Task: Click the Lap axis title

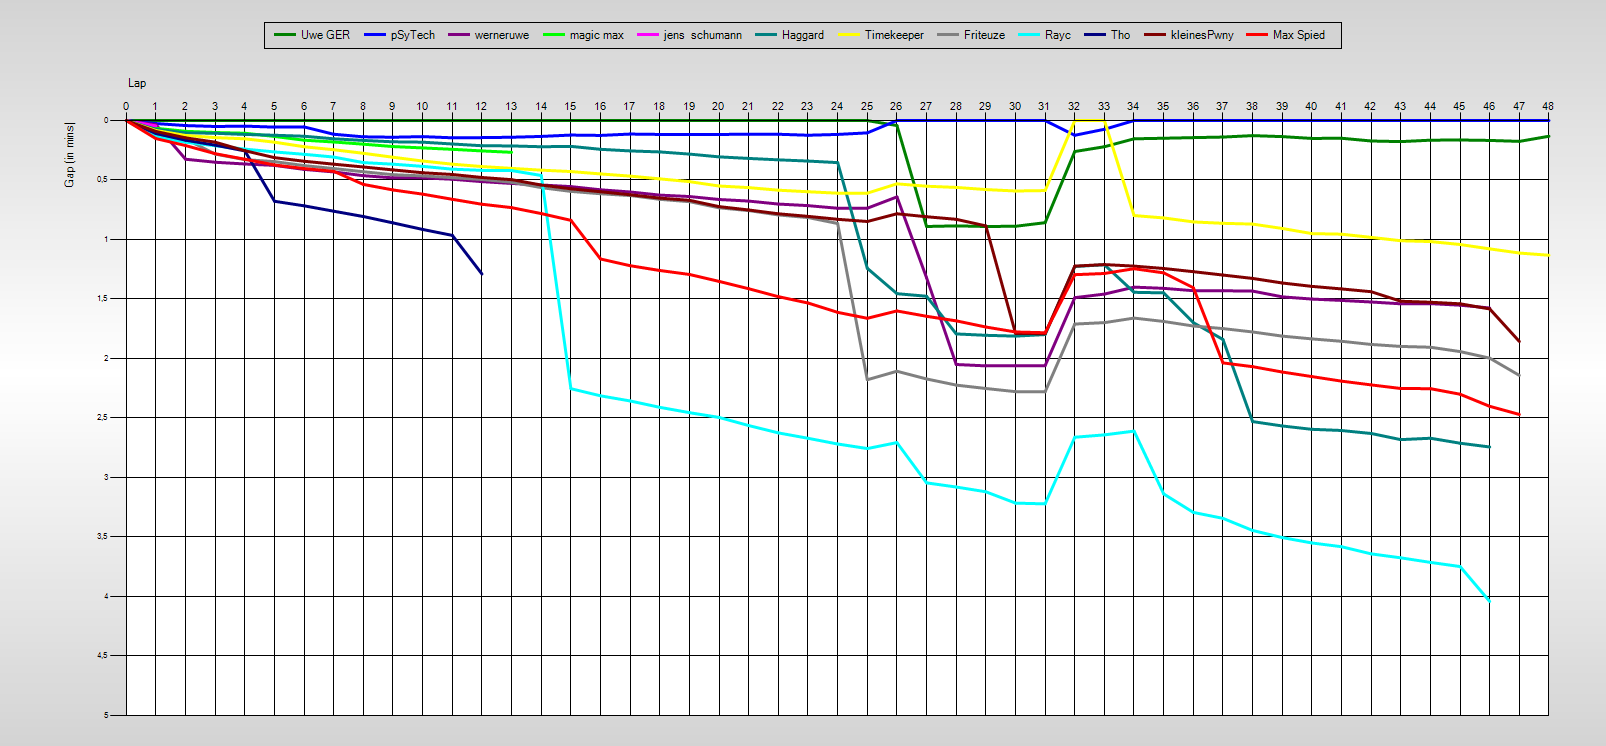Action: (x=137, y=83)
